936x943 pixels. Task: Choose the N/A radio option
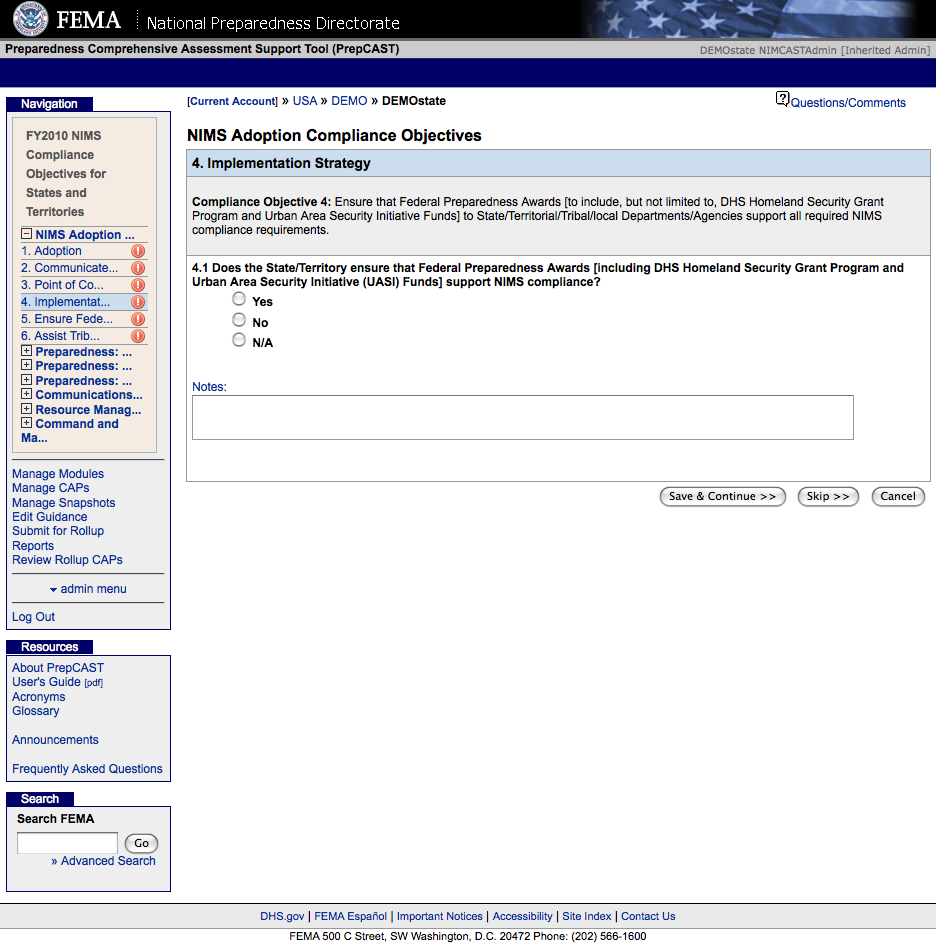click(239, 340)
